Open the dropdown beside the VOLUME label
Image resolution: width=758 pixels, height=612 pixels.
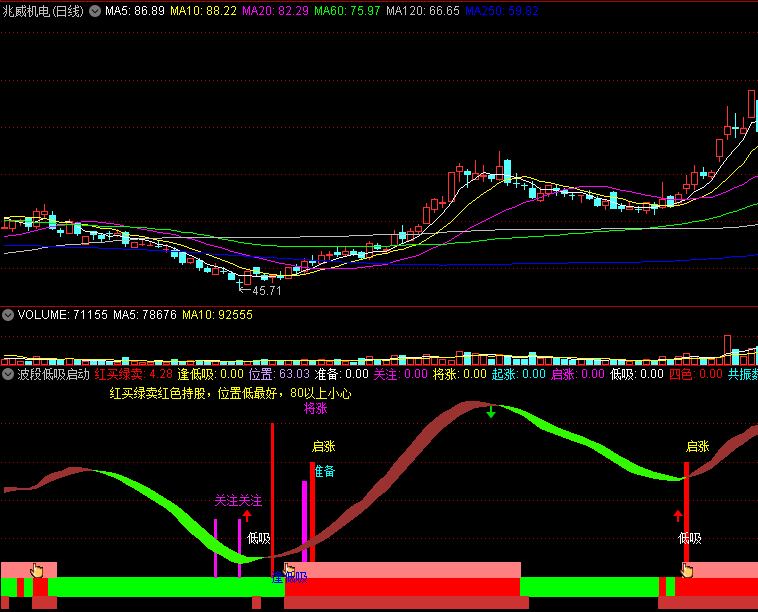[x=8, y=315]
